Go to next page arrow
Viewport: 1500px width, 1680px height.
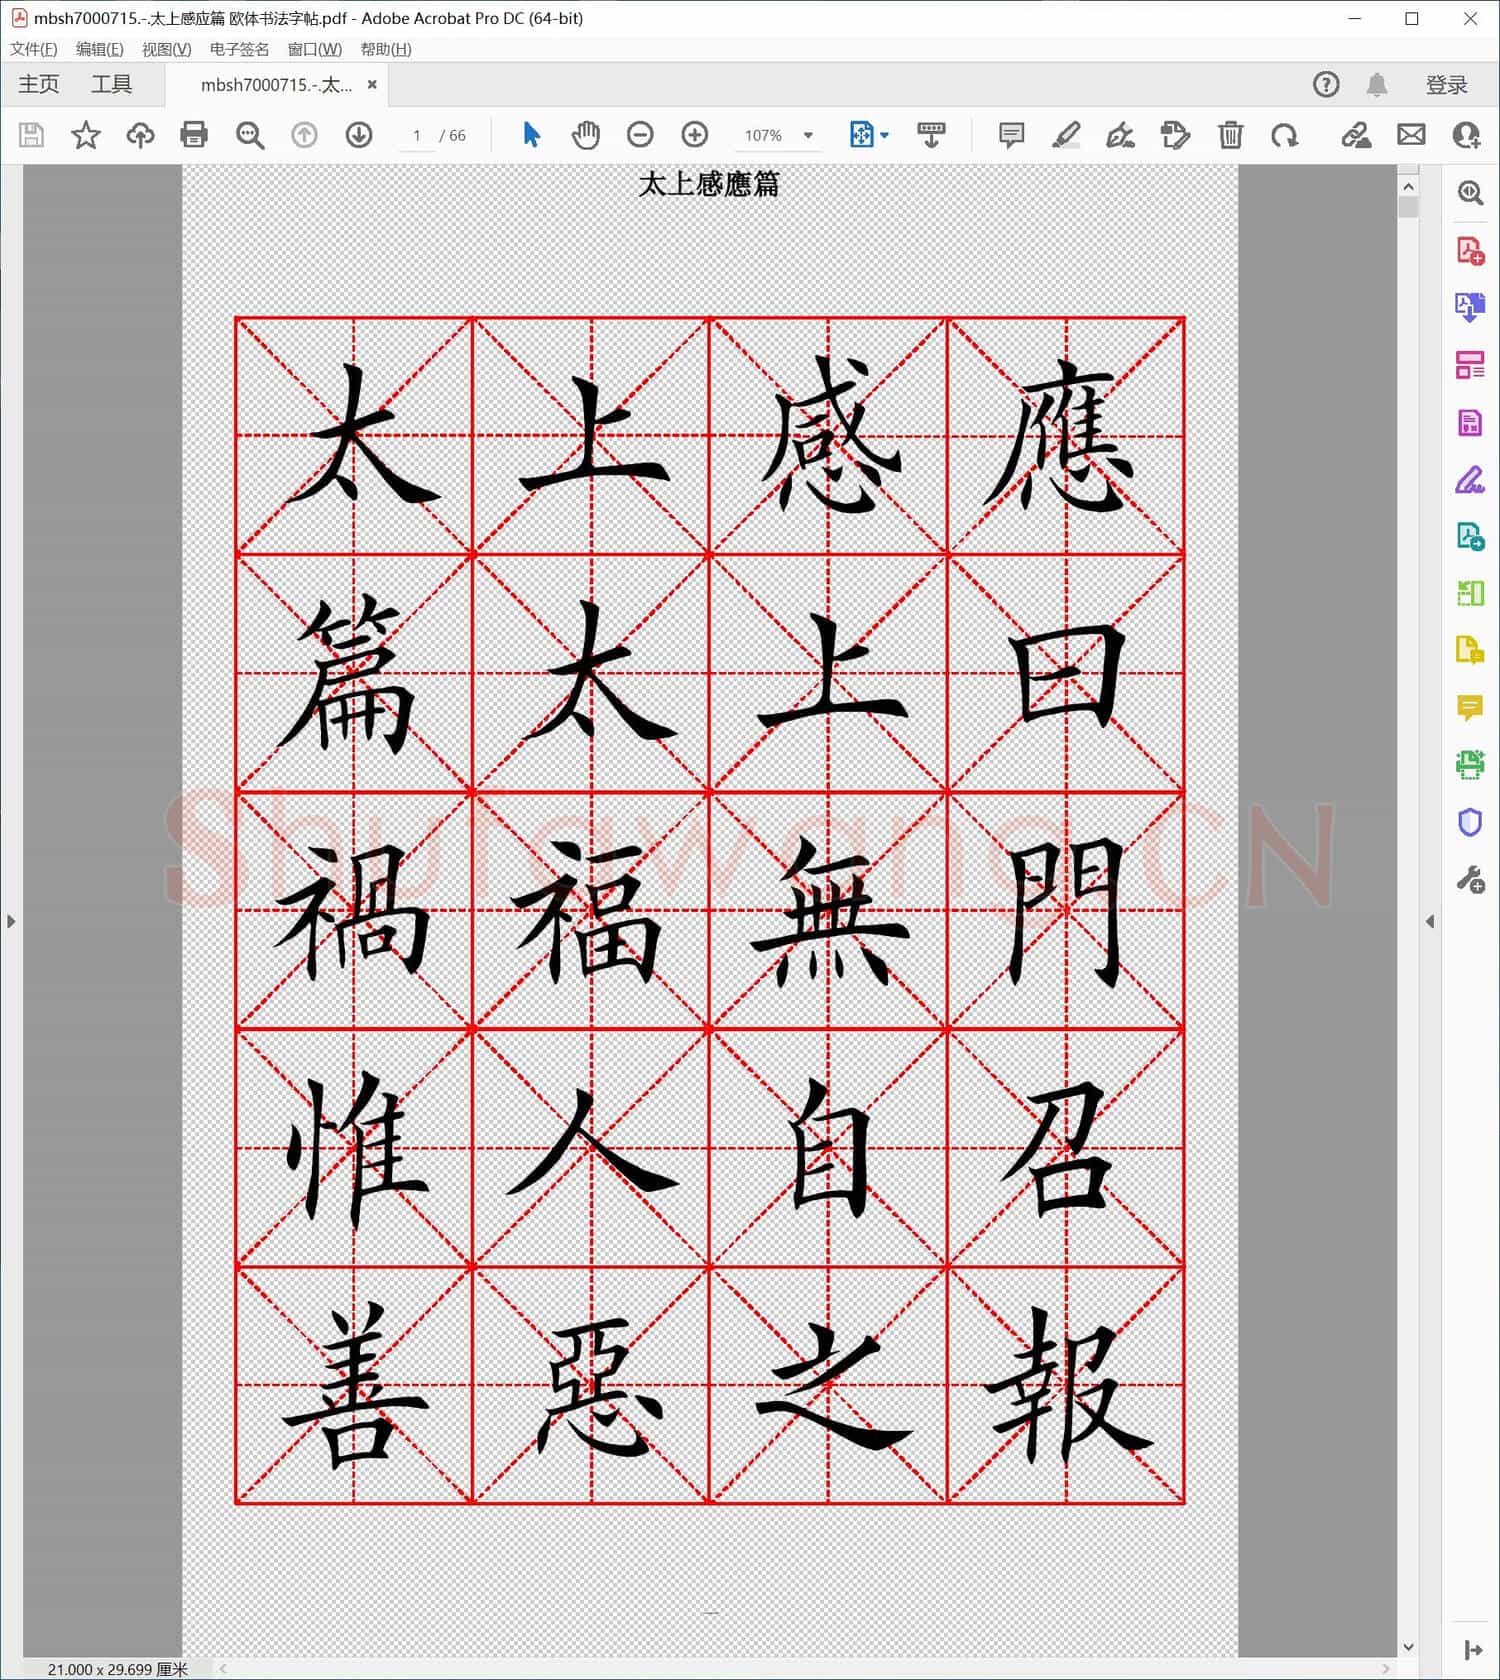(x=359, y=135)
